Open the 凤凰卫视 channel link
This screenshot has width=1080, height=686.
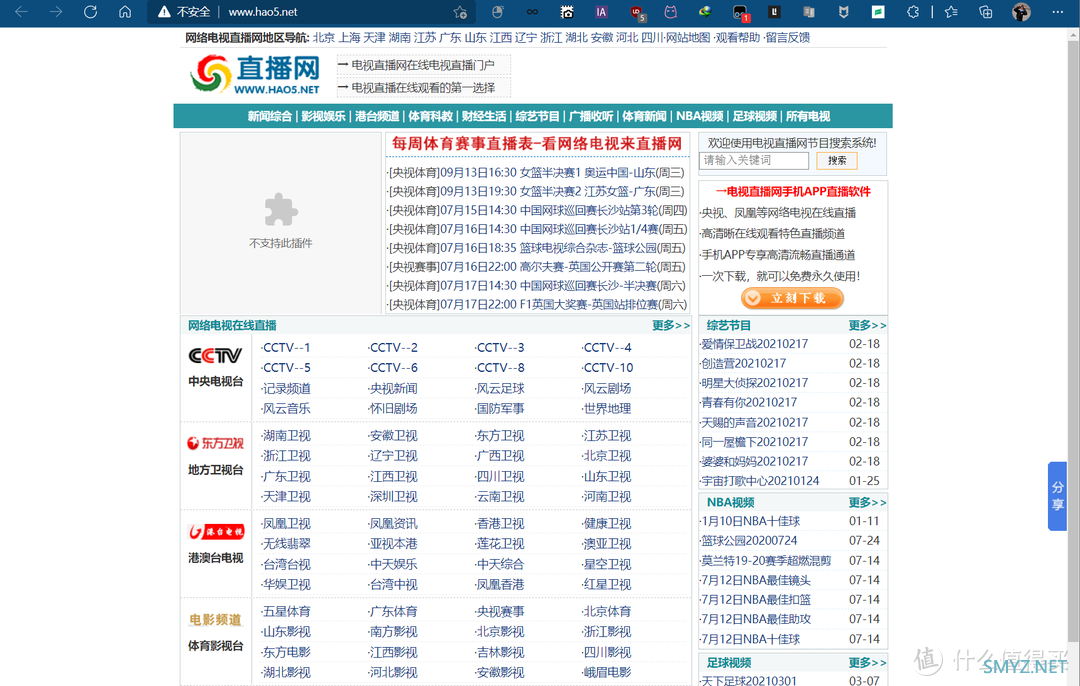click(x=286, y=523)
